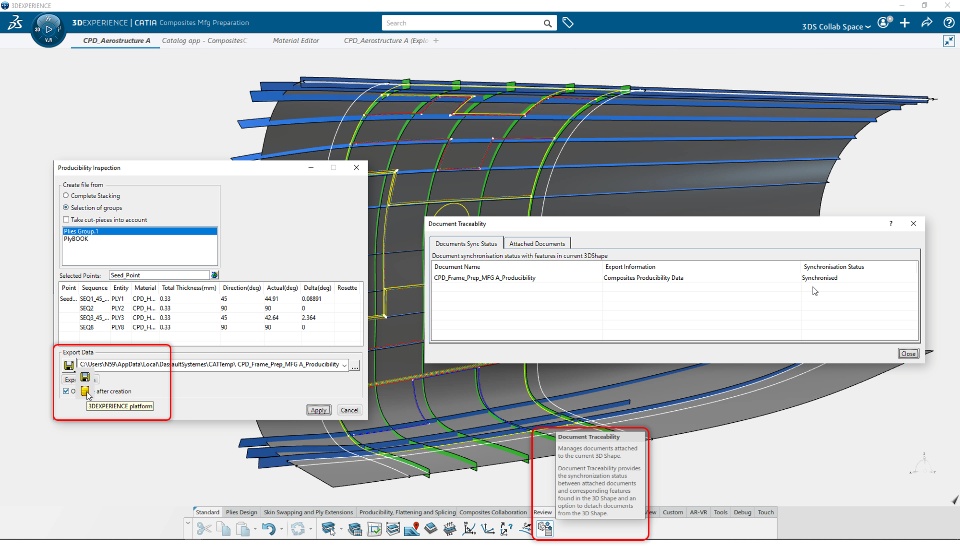Click the Share arrow icon in top bar
The image size is (960, 547).
[927, 23]
